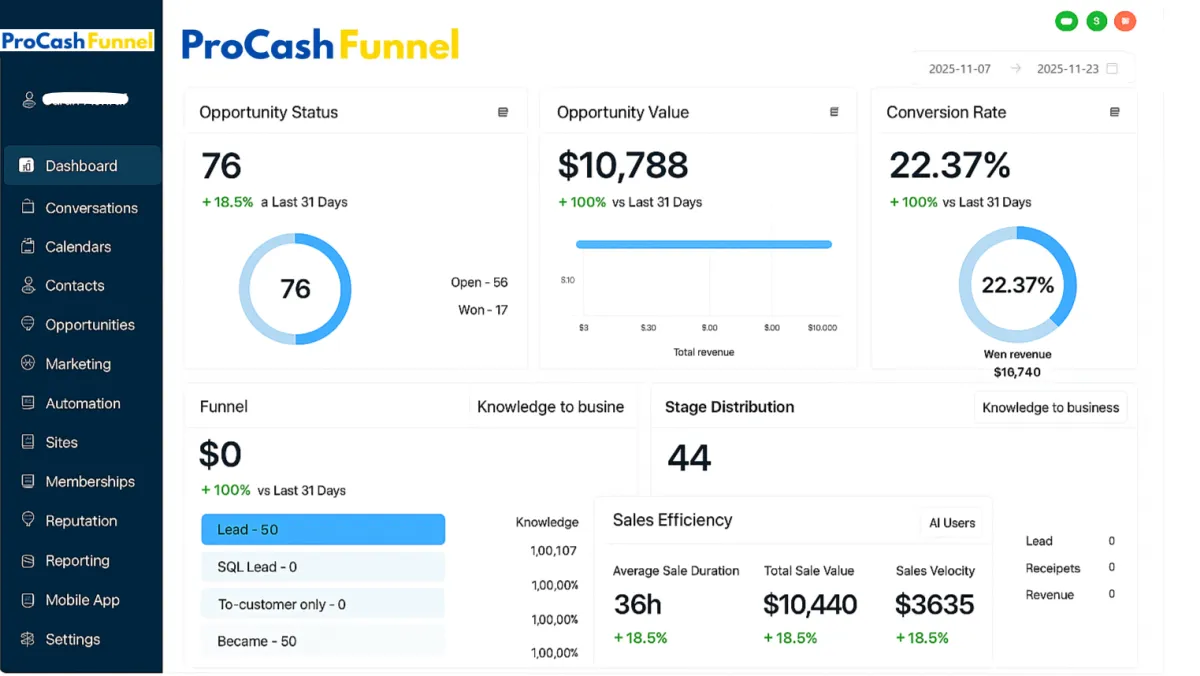1200x676 pixels.
Task: Click the 'Receipets' stage row label
Action: click(1053, 568)
